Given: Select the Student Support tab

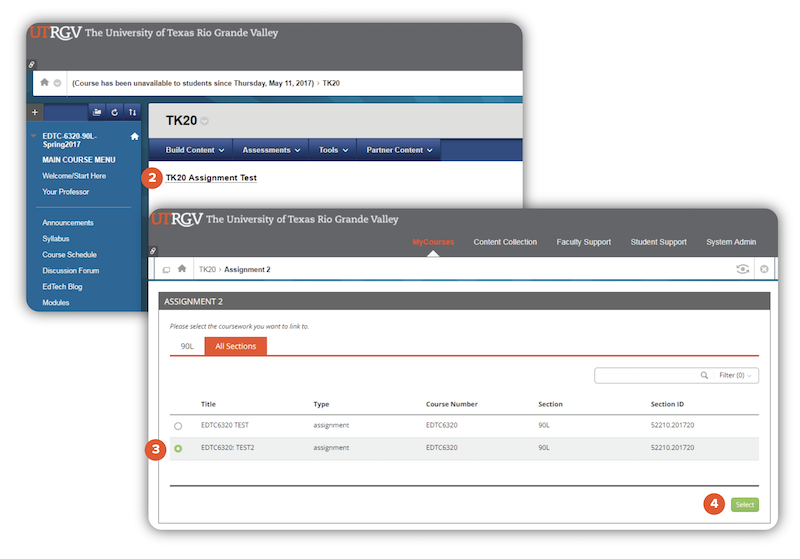Looking at the screenshot, I should tap(659, 242).
